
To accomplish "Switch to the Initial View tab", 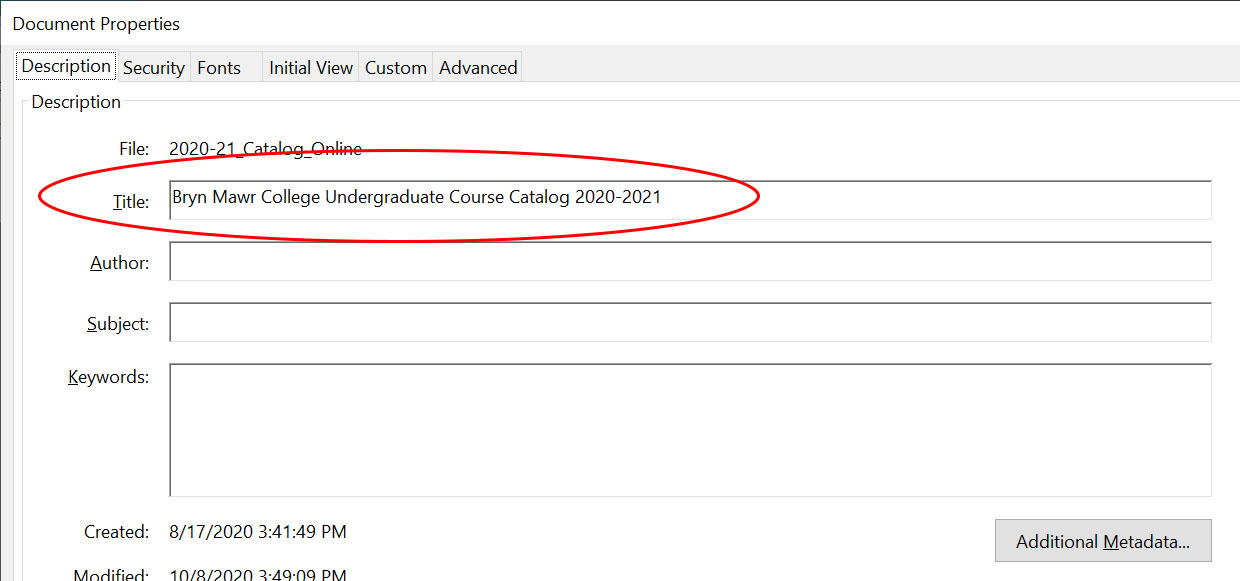I will coord(311,68).
